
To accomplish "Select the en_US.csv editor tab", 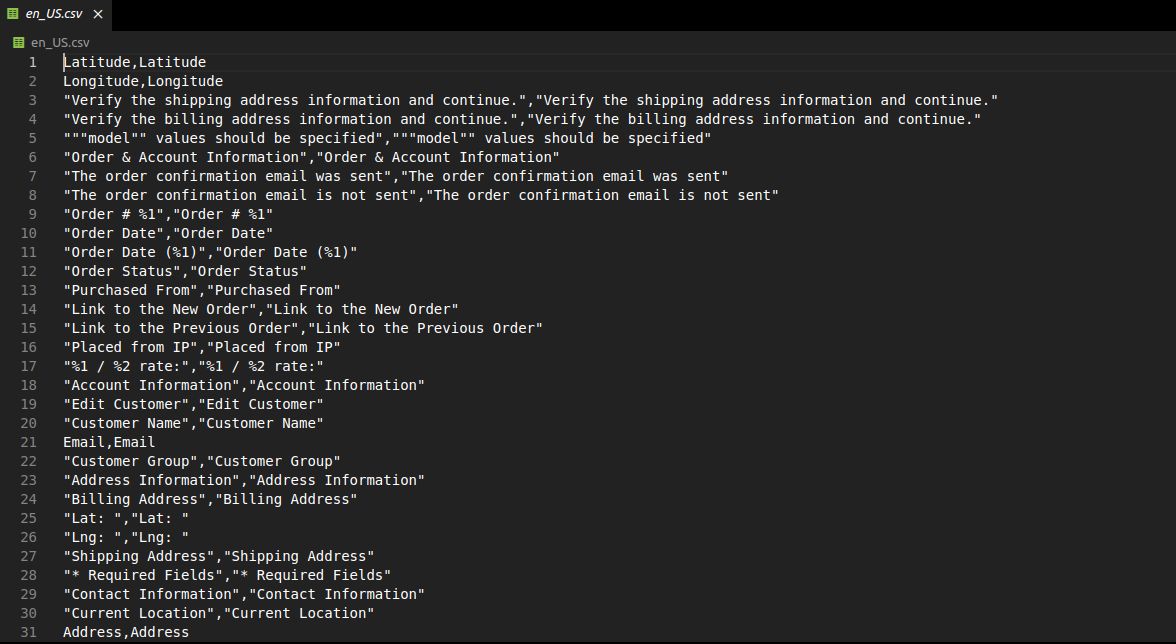I will [x=54, y=14].
